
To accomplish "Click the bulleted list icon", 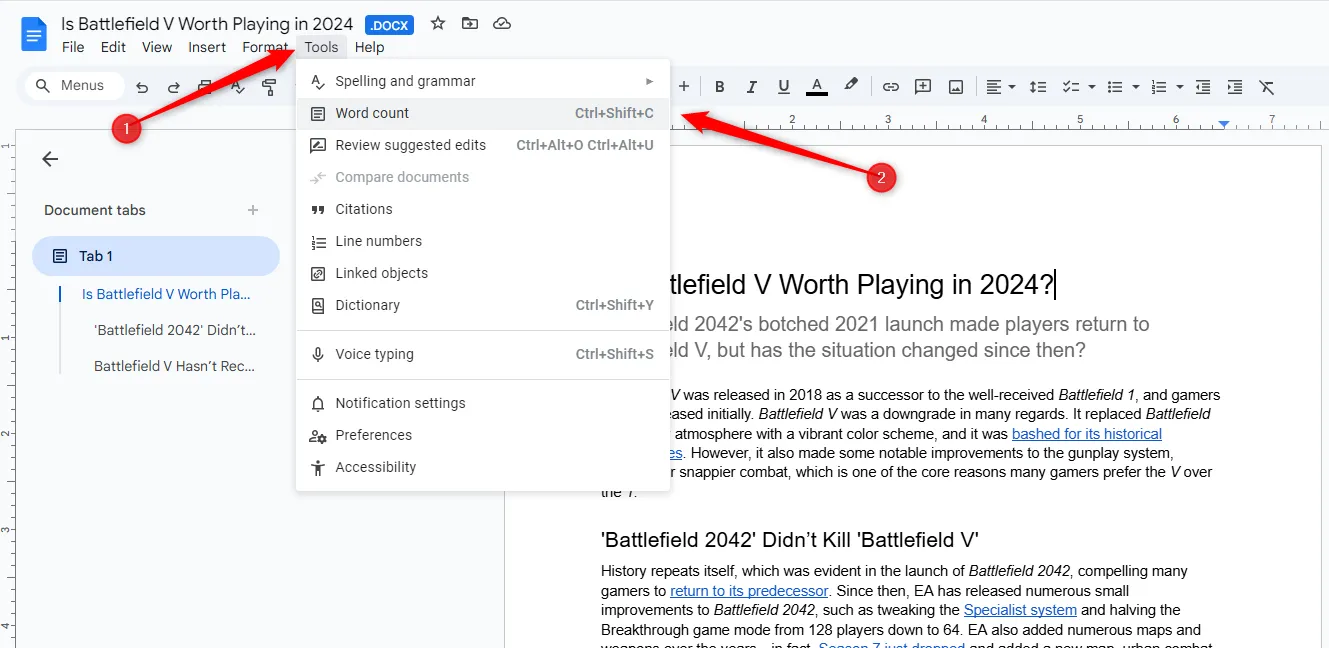I will (x=1116, y=87).
